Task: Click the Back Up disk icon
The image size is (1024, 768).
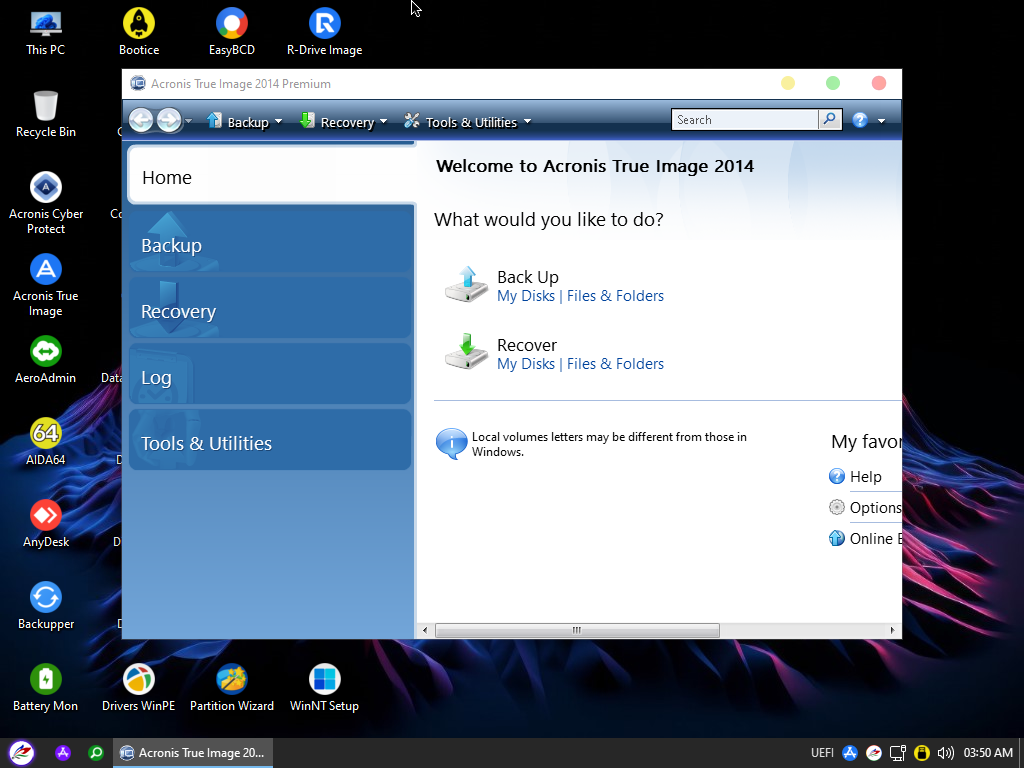Action: [x=466, y=285]
